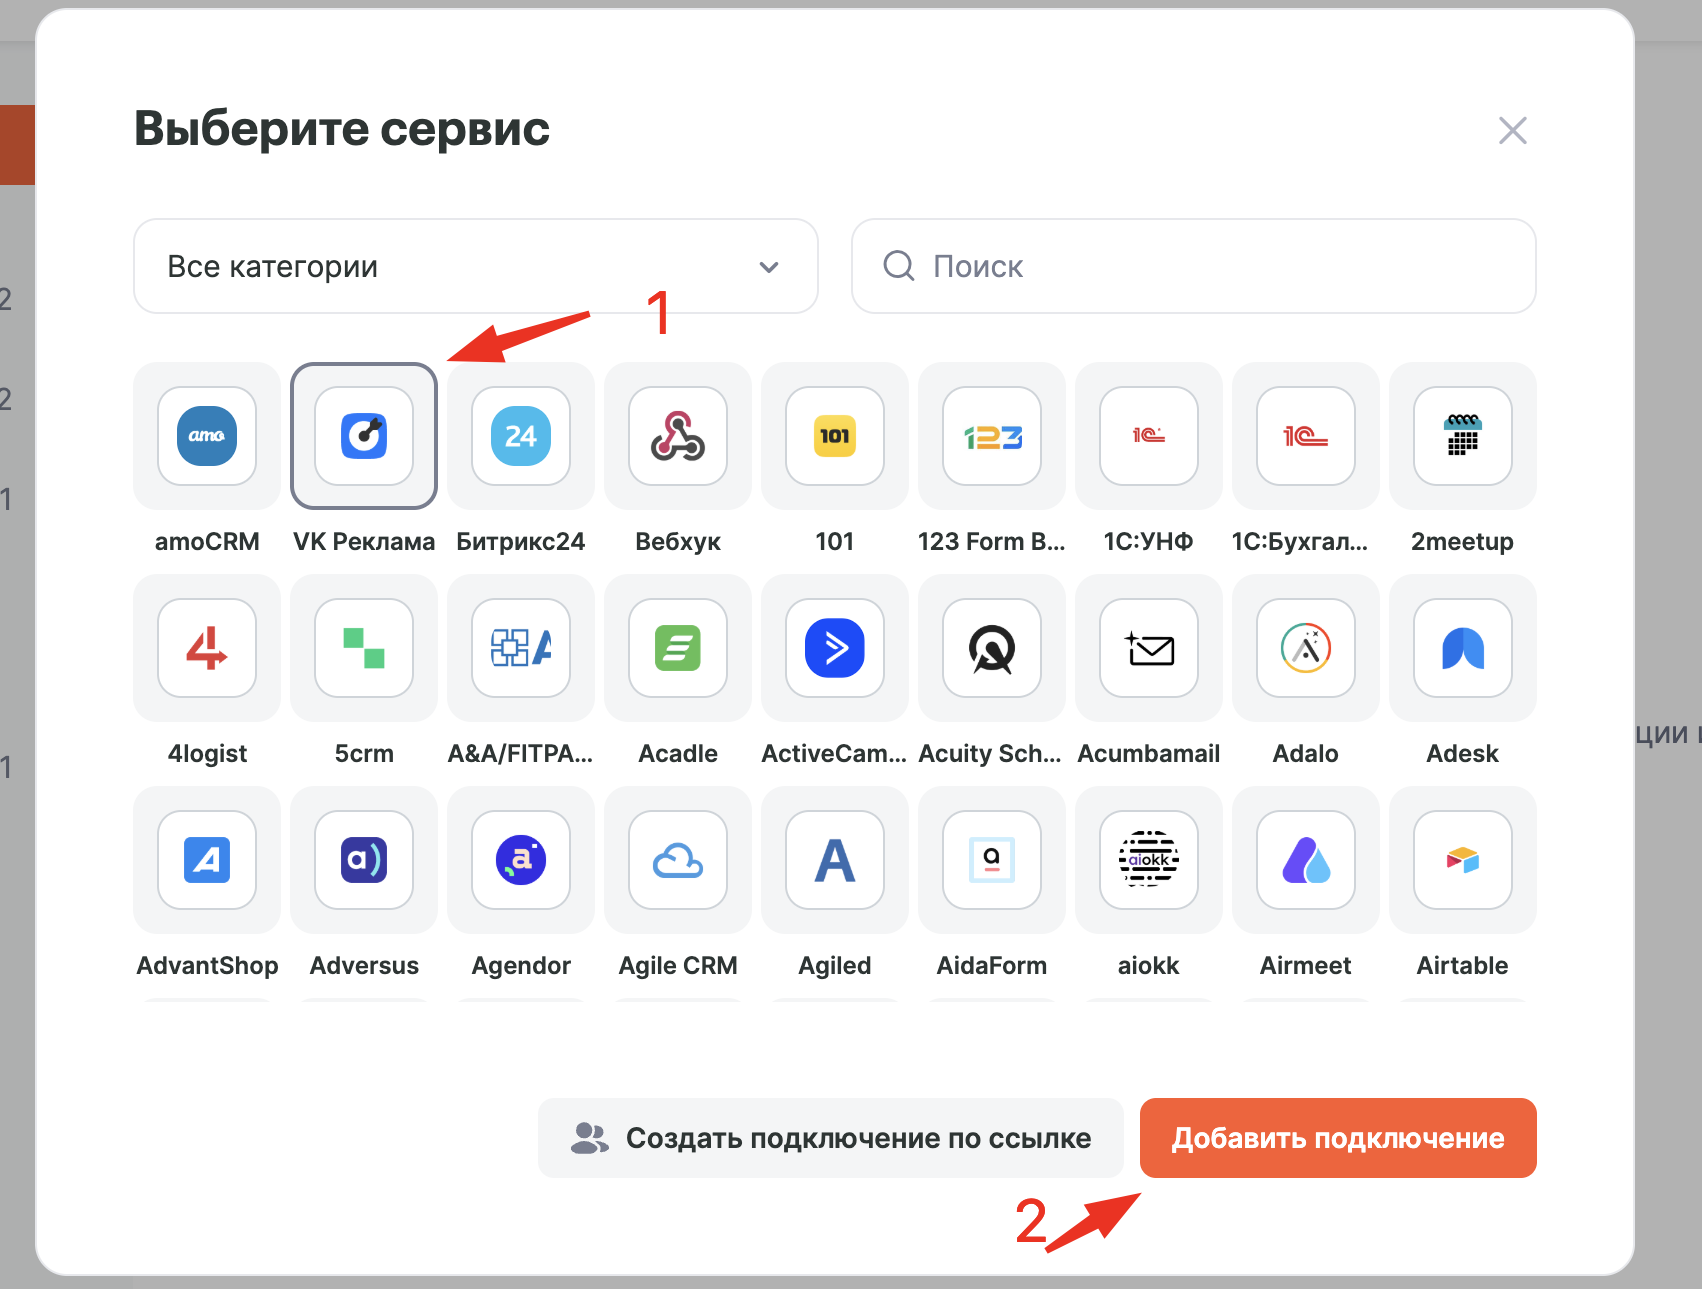Select the ActiveCampaign service icon
The image size is (1702, 1289).
pyautogui.click(x=835, y=648)
